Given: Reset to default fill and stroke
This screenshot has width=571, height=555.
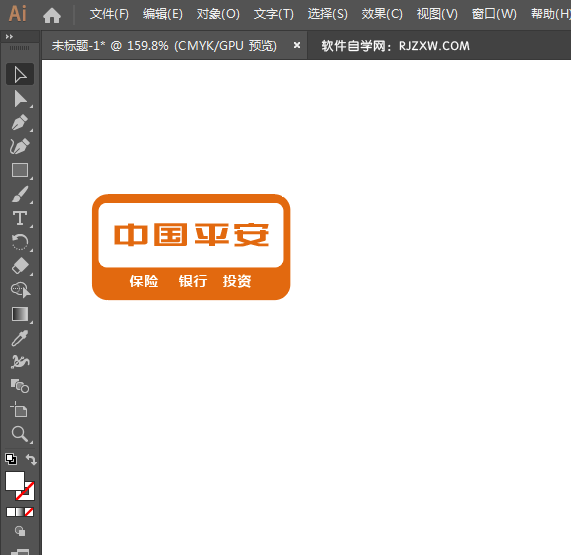Looking at the screenshot, I should (x=11, y=459).
